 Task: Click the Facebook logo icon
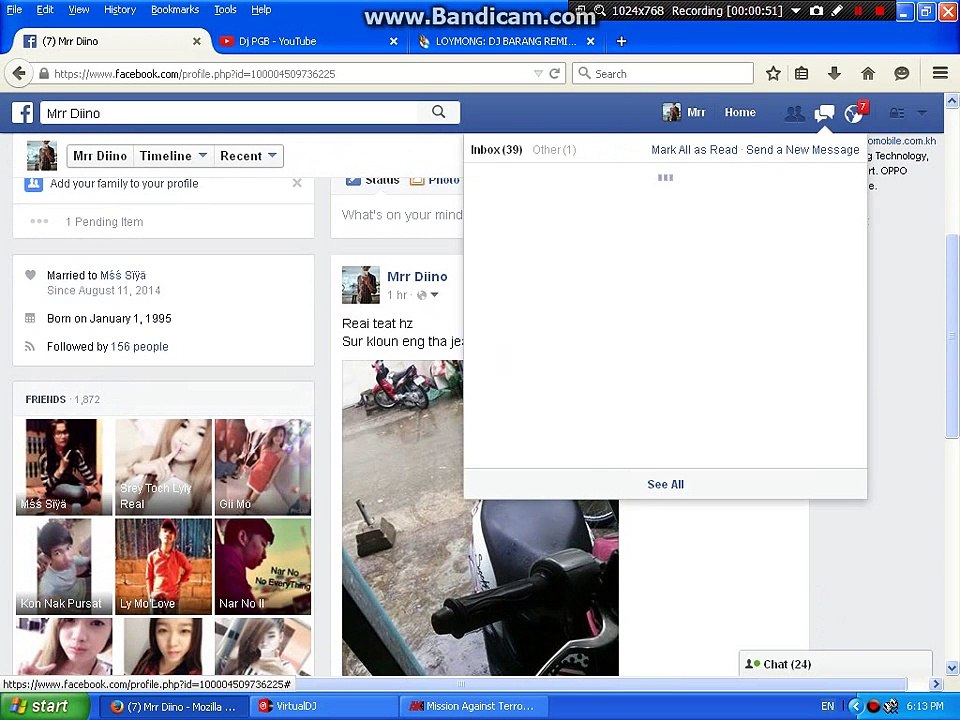pos(23,113)
